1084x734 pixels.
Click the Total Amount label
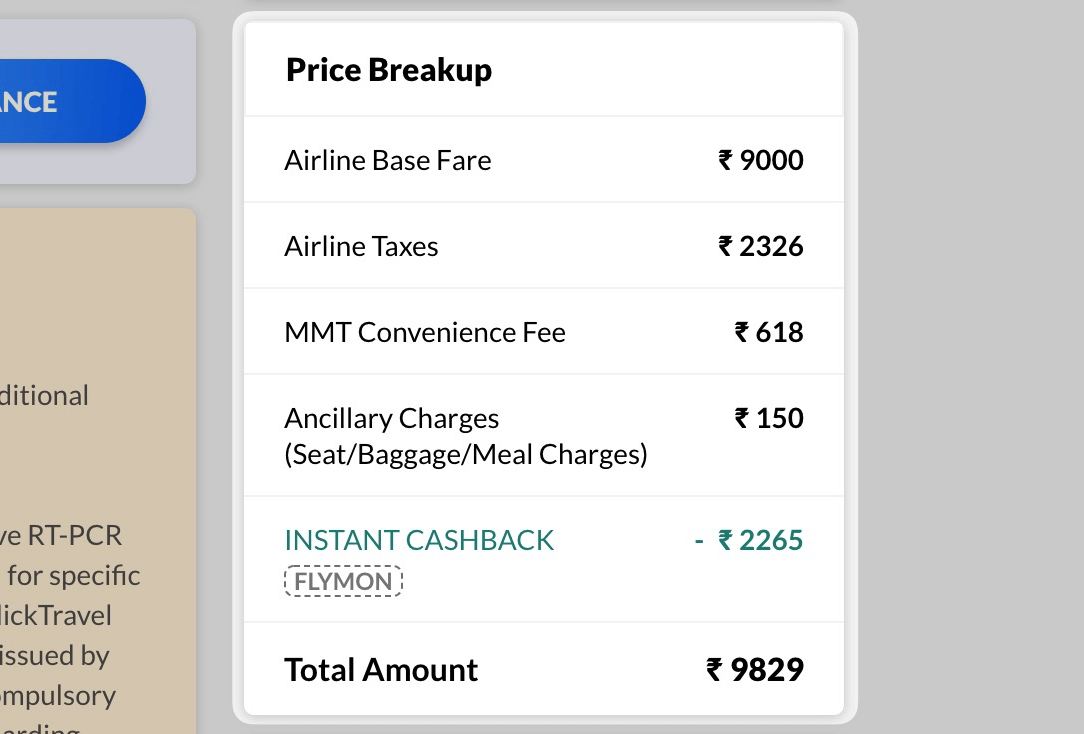click(381, 670)
